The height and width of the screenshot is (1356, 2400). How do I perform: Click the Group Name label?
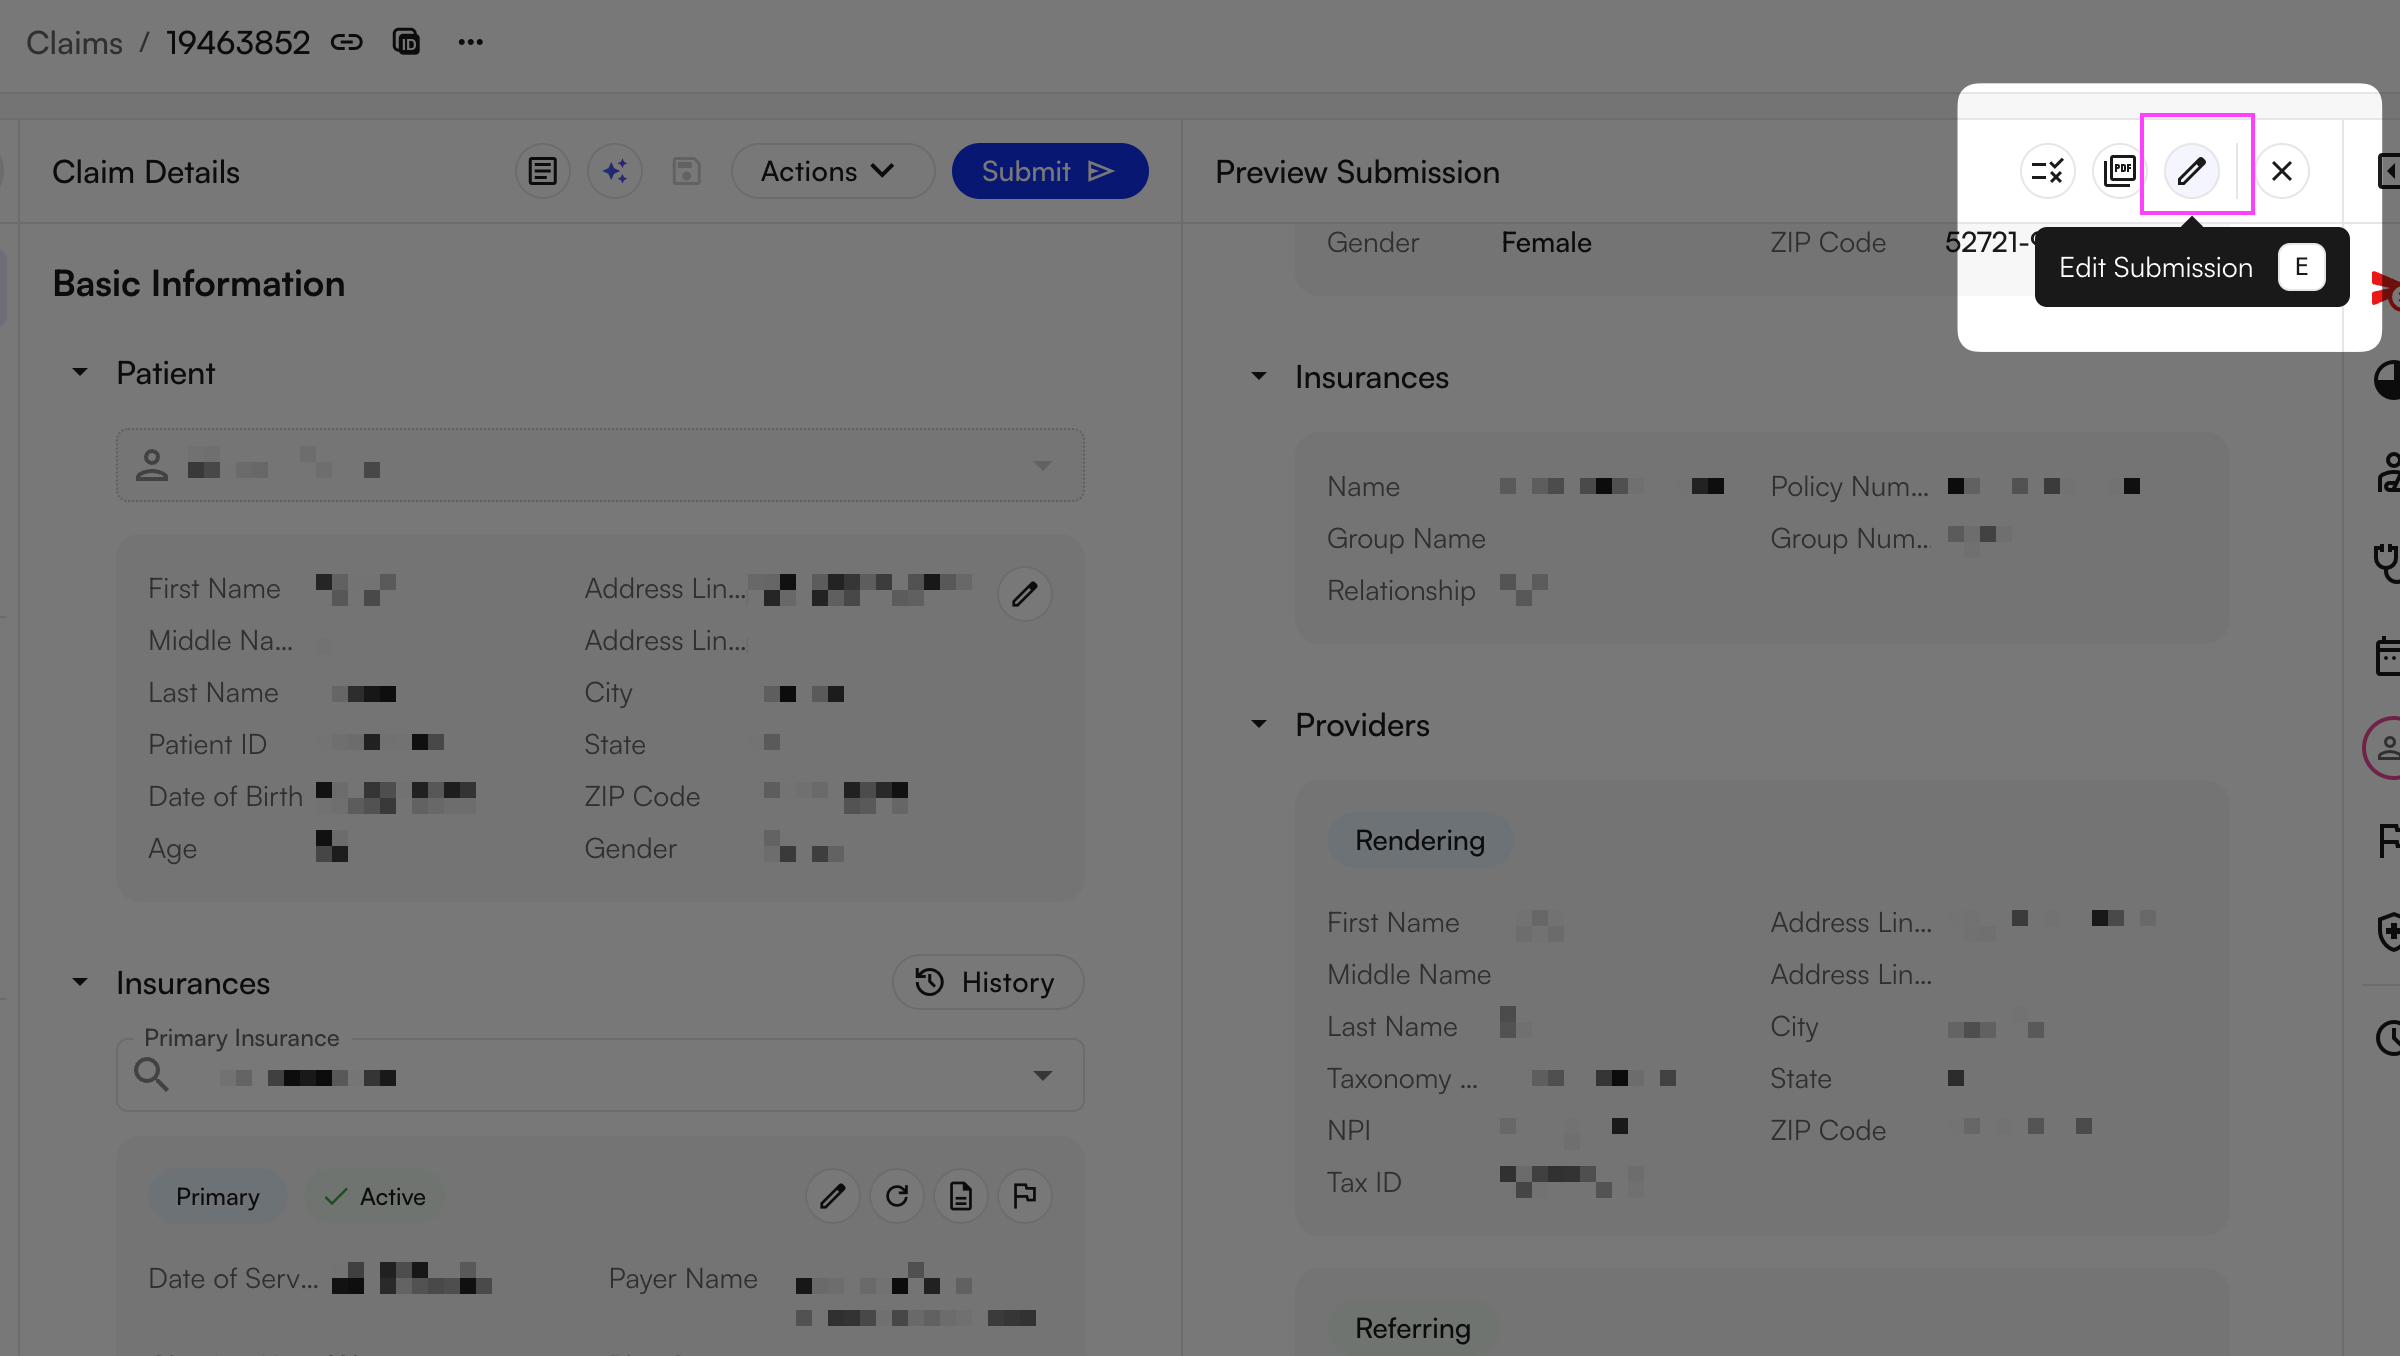(x=1406, y=538)
